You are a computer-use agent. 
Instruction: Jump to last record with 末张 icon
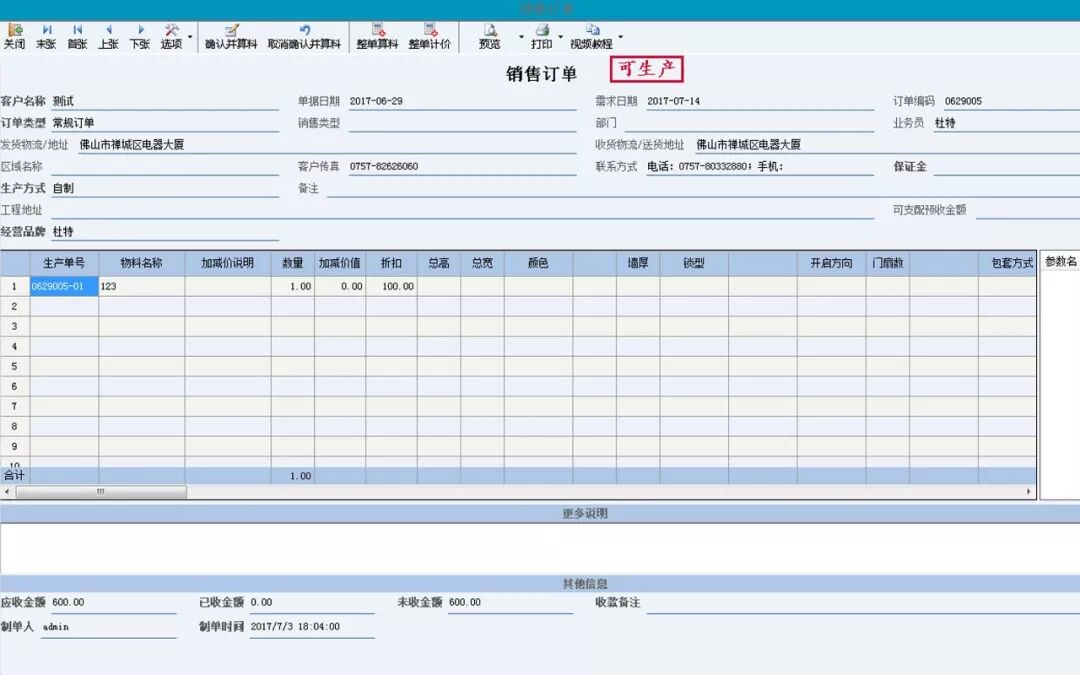(44, 32)
